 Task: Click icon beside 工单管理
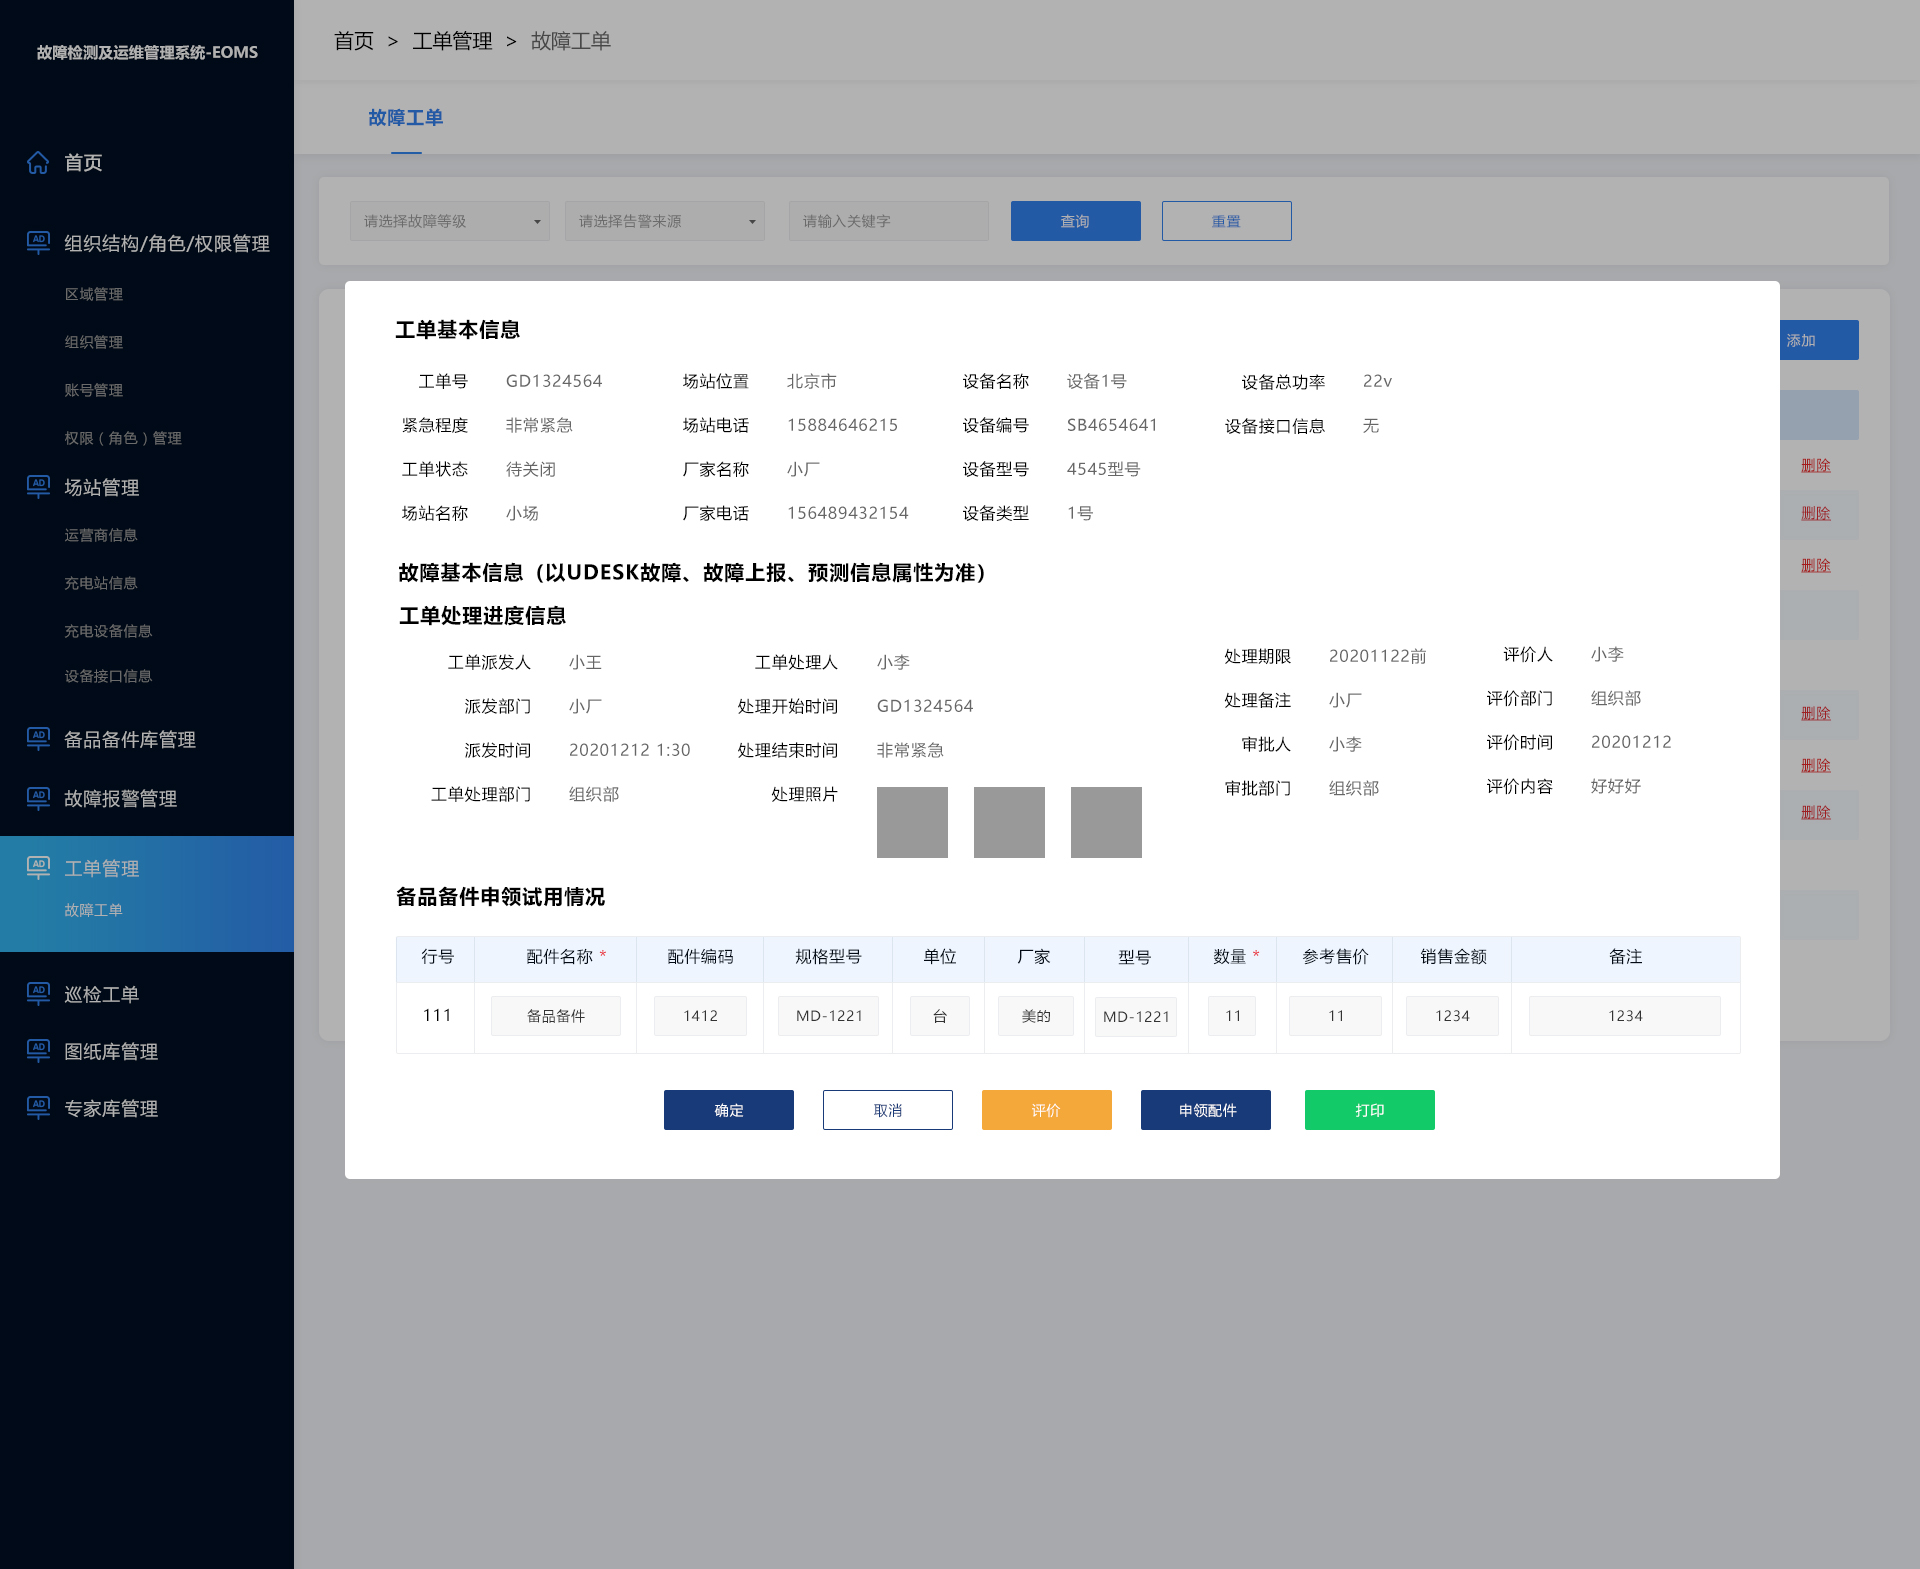point(38,867)
